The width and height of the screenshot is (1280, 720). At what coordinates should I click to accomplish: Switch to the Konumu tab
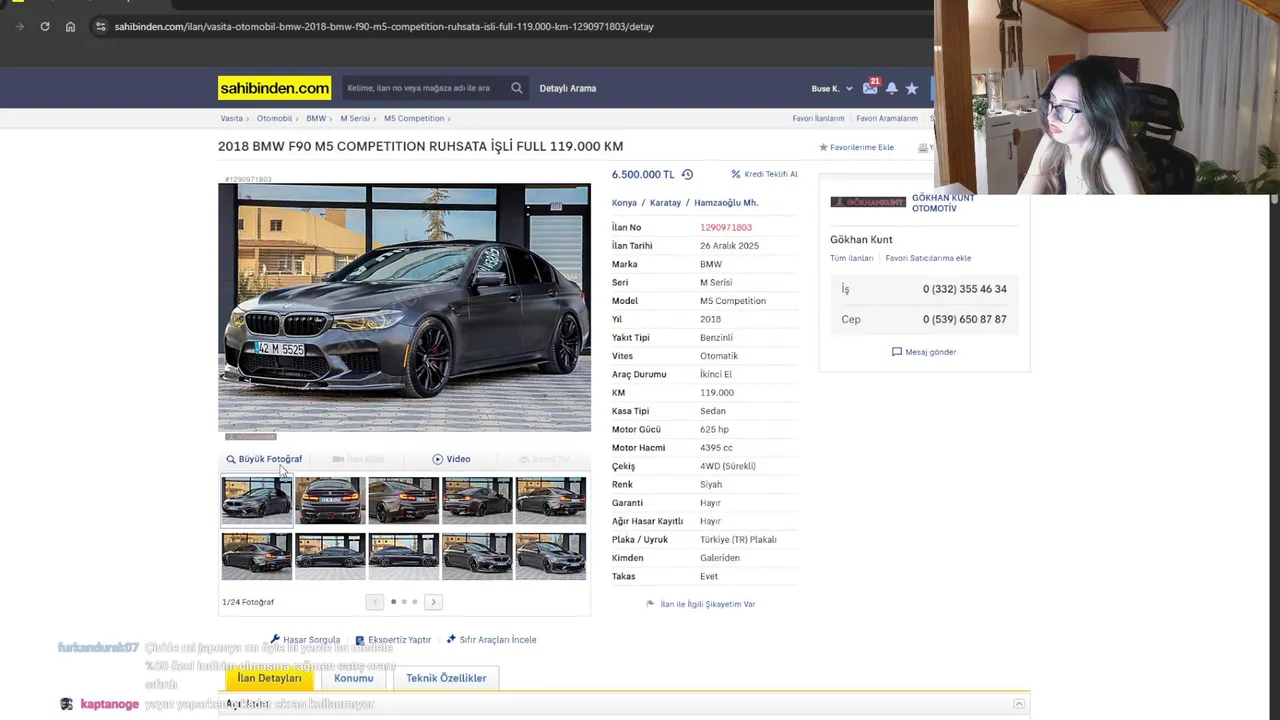click(353, 678)
